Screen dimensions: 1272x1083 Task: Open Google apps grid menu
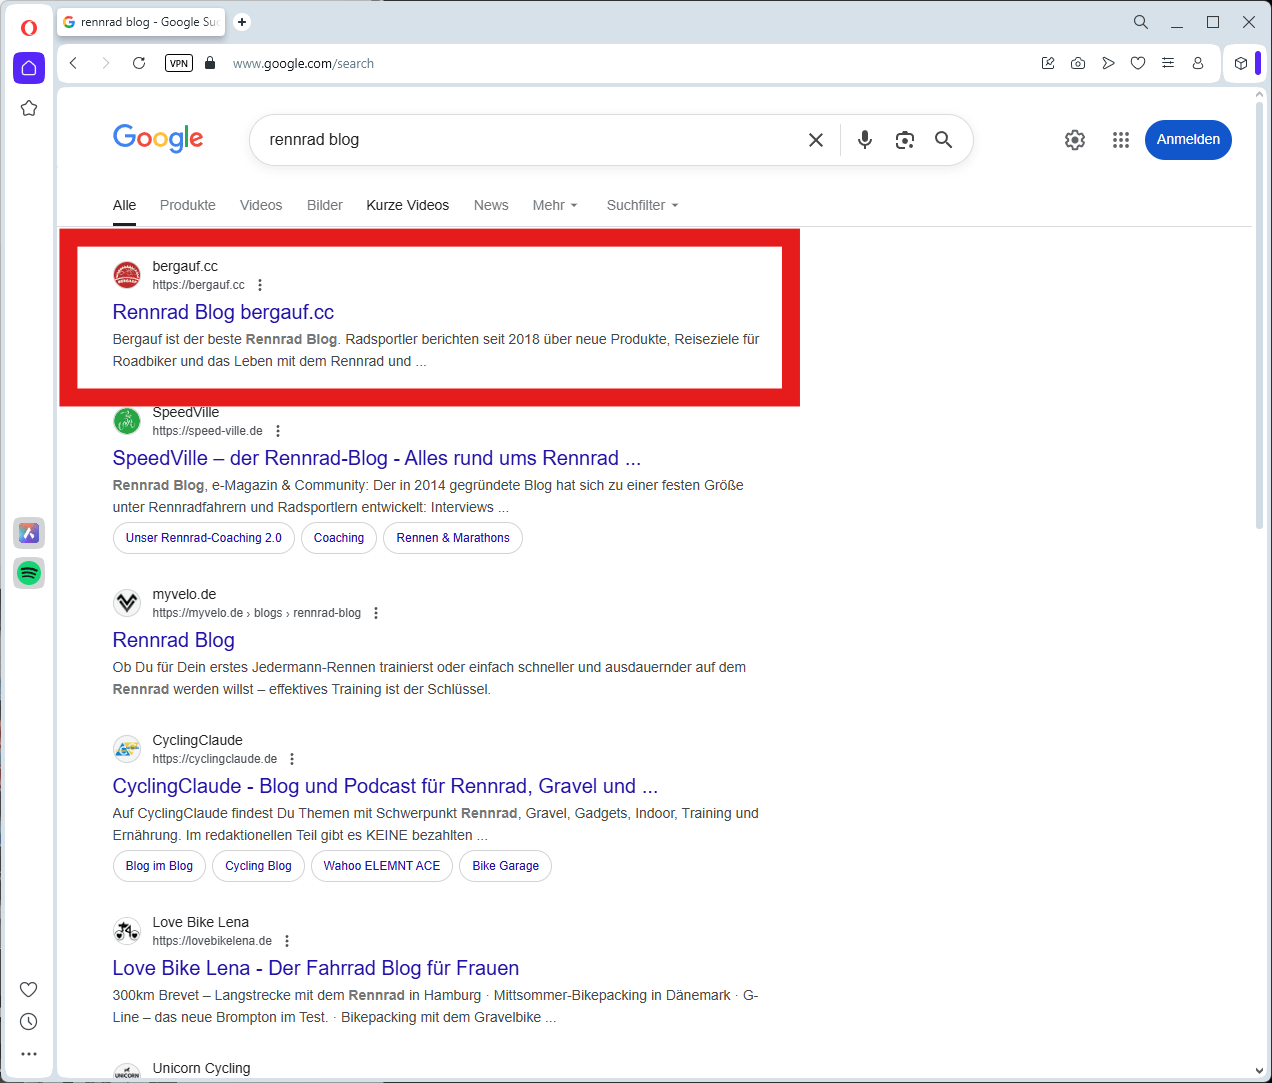tap(1120, 140)
